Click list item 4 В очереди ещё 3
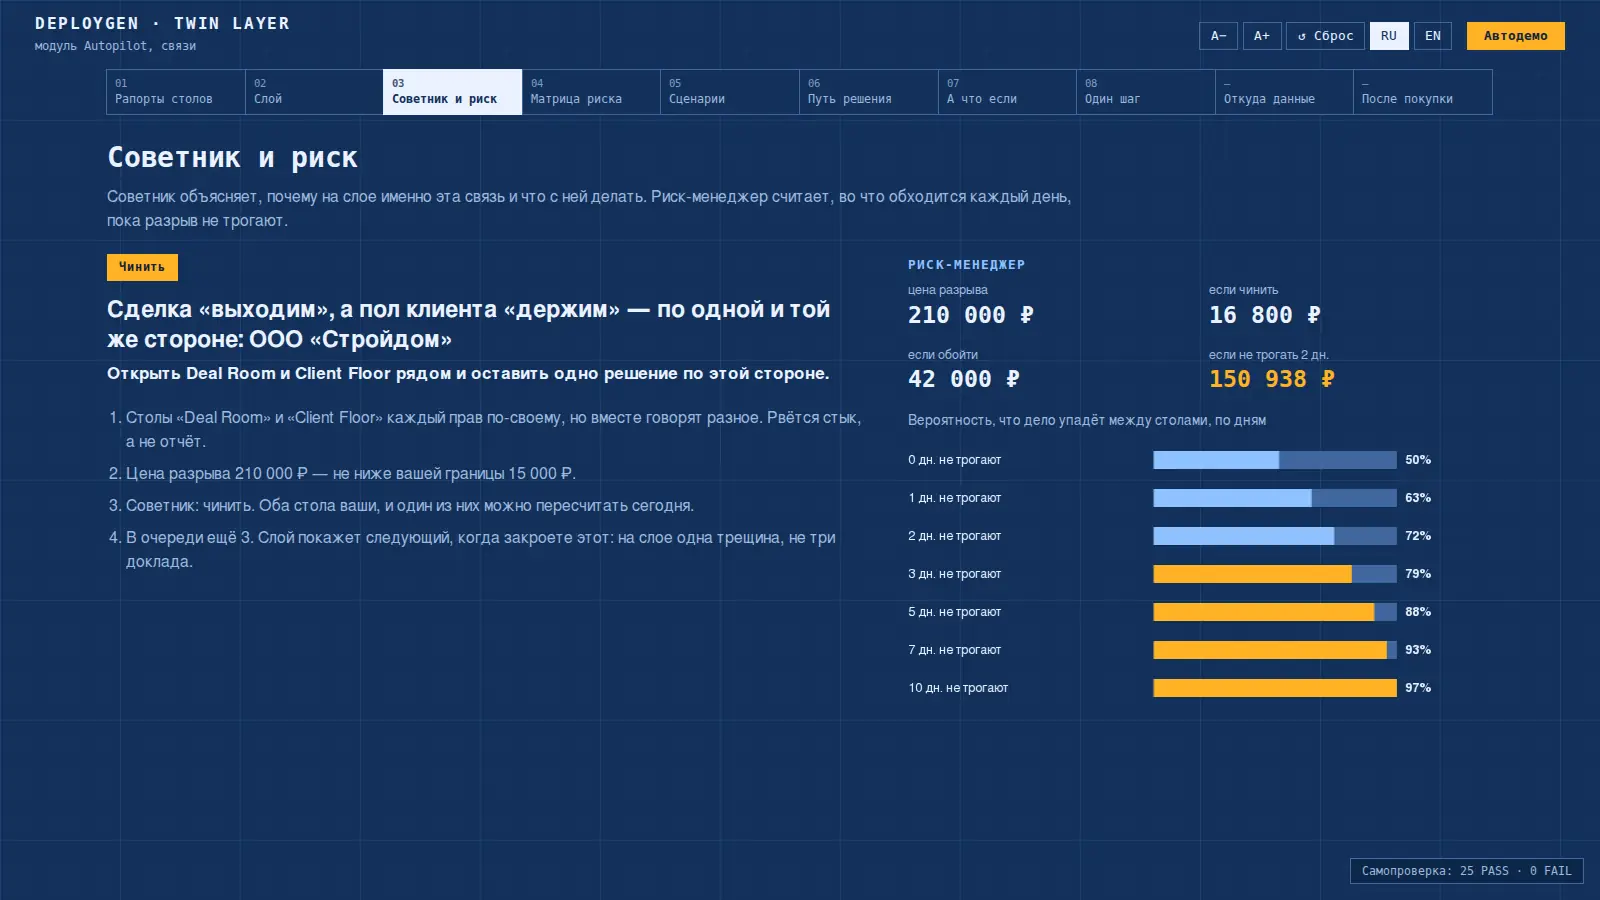1600x900 pixels. [x=481, y=549]
